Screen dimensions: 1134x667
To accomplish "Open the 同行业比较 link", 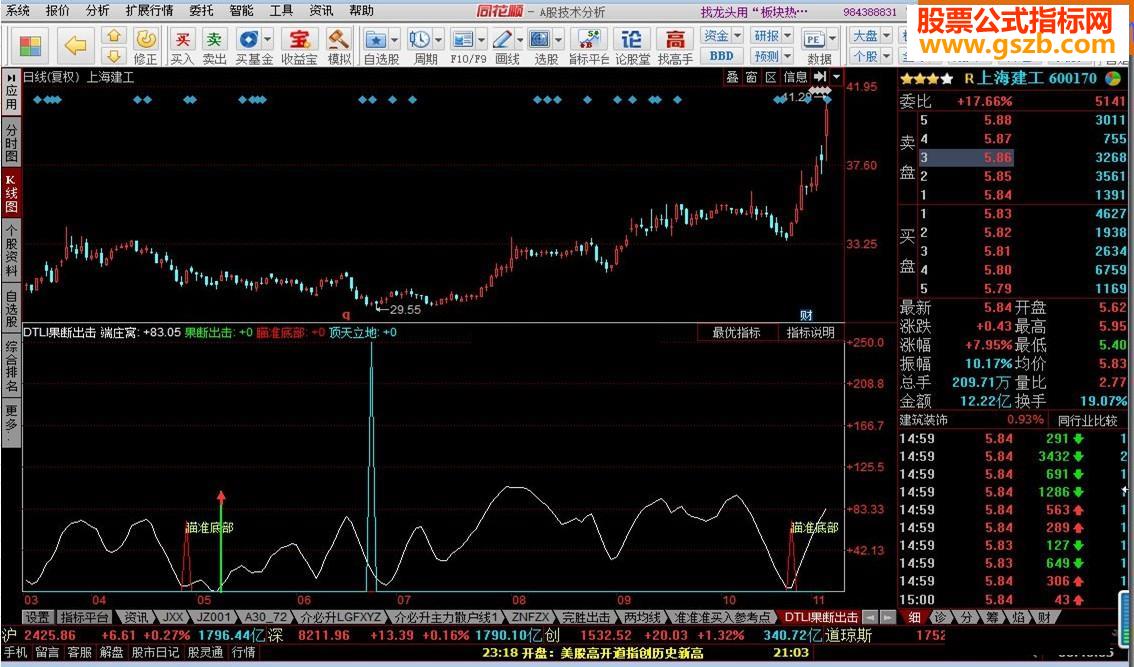I will (x=1088, y=420).
